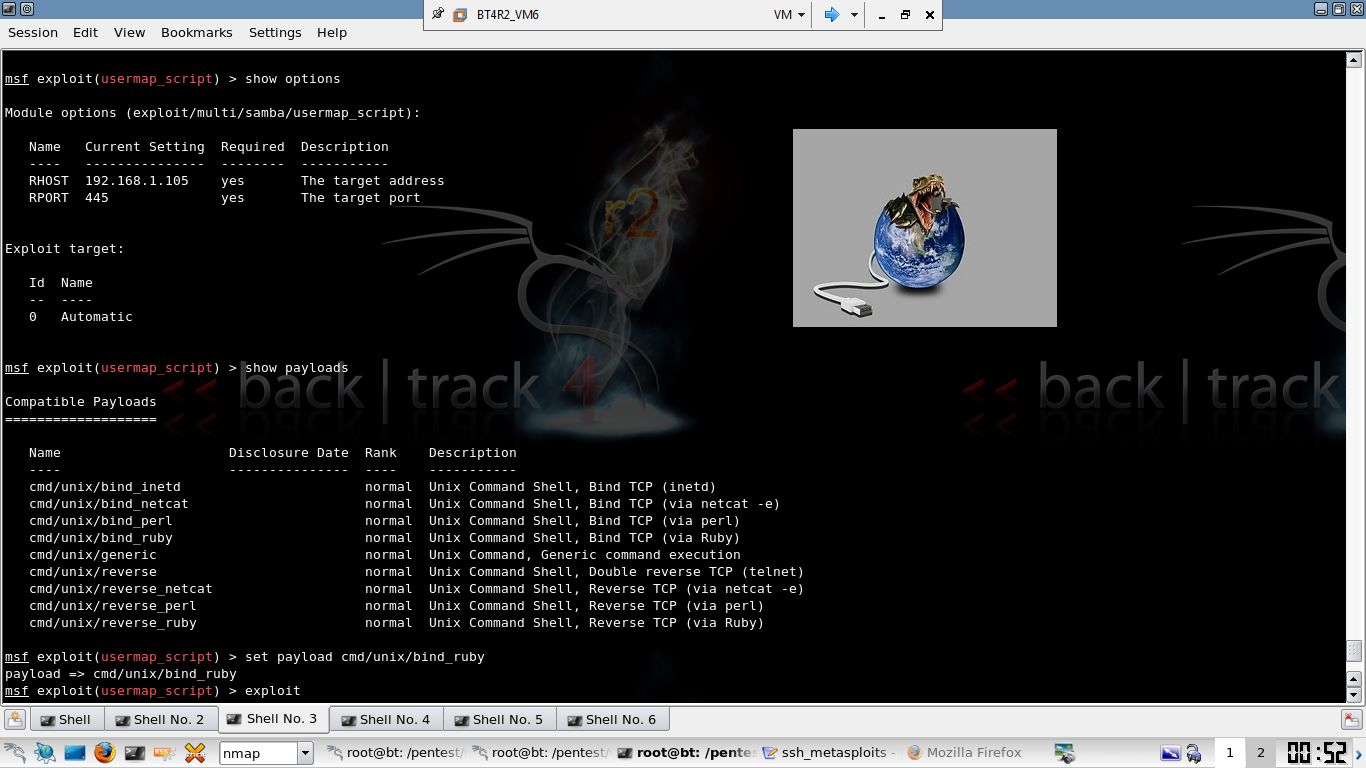Switch to the Shell tab
Image resolution: width=1366 pixels, height=768 pixels.
pos(66,719)
